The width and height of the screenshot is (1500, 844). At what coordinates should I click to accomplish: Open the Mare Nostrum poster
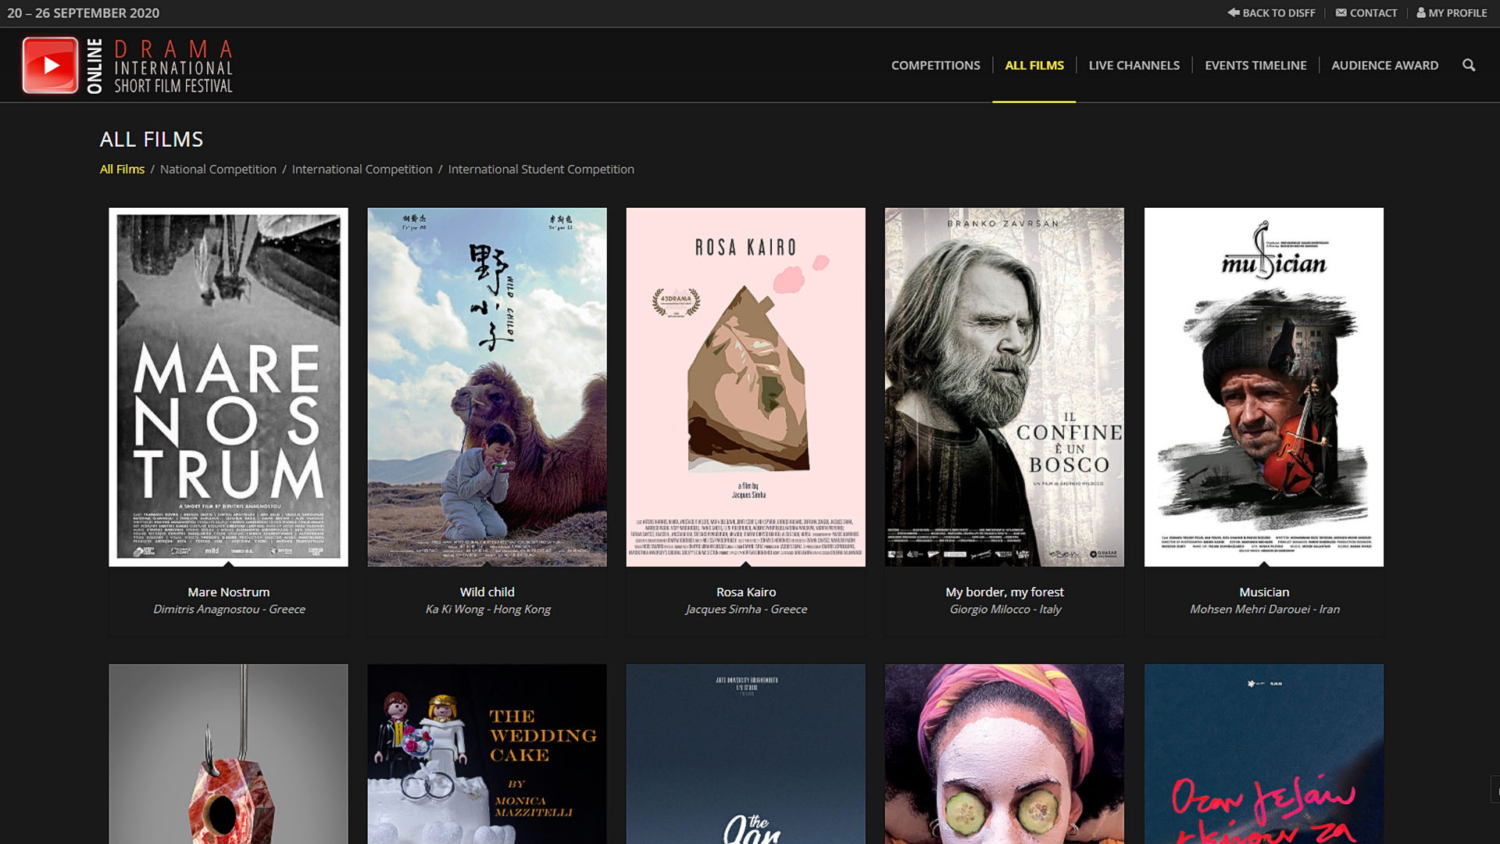click(x=228, y=387)
